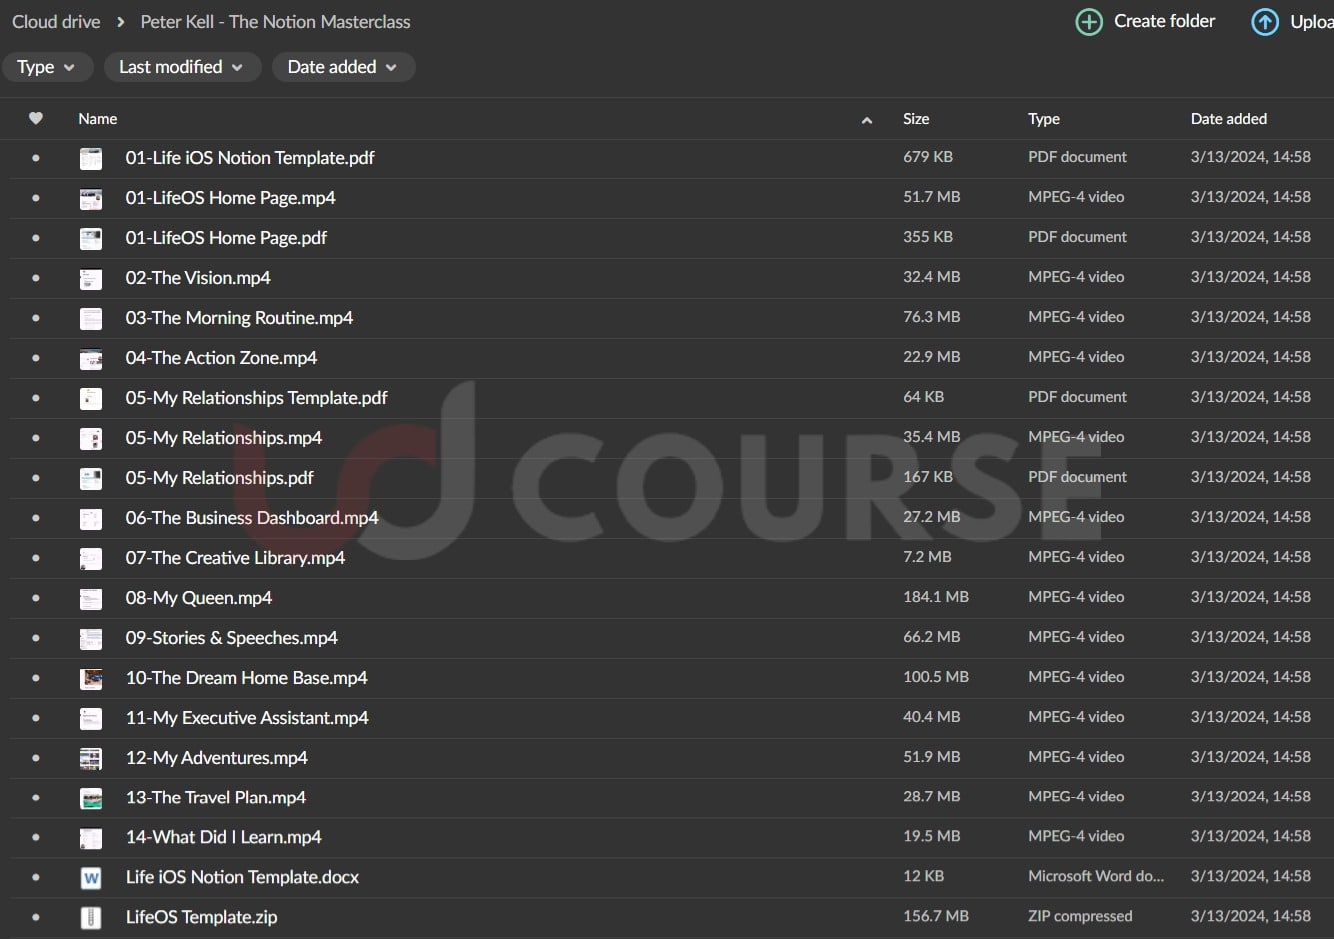
Task: Expand the Last modified filter dropdown
Action: 181,67
